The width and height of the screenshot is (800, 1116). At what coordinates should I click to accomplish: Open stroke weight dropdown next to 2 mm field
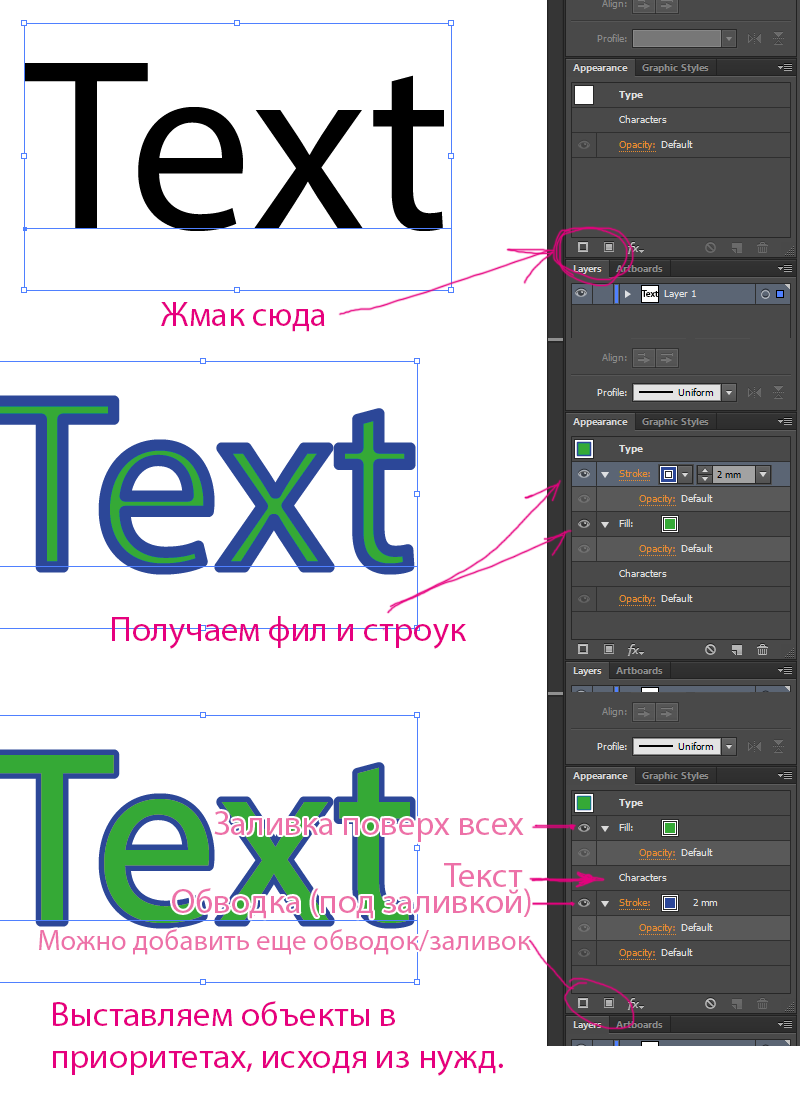[x=763, y=474]
